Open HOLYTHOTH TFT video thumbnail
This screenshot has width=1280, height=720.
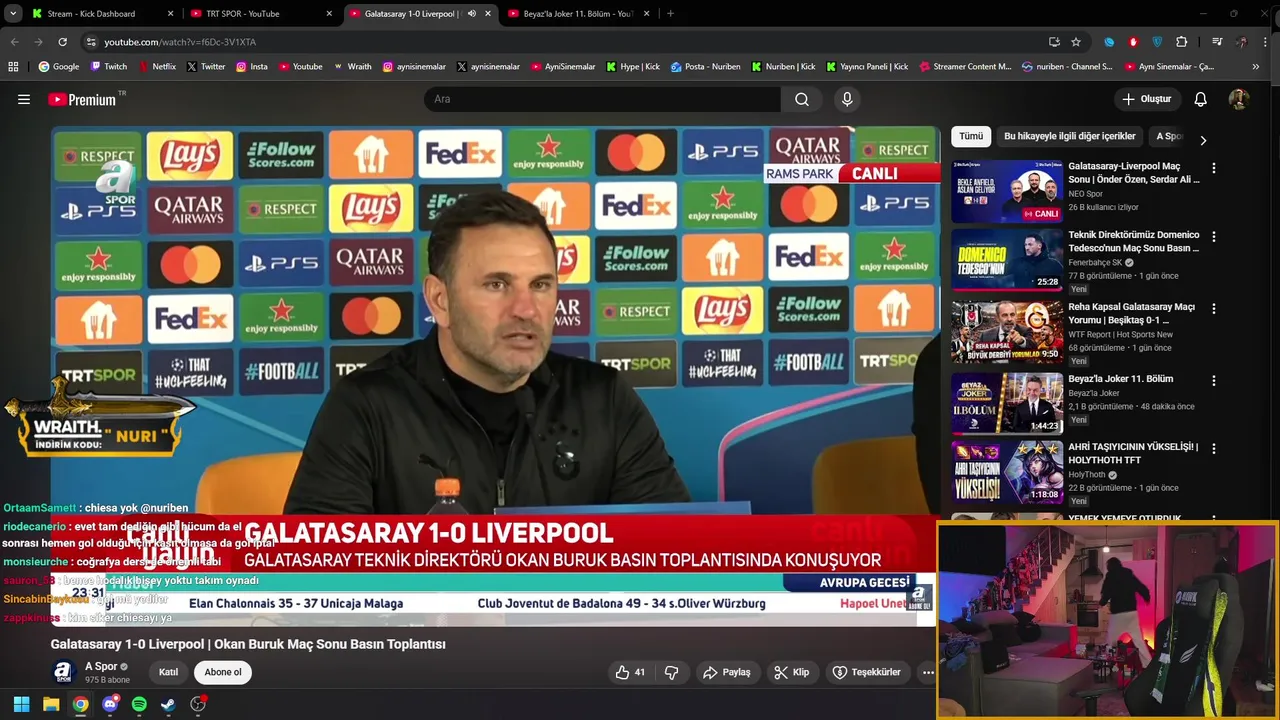click(1007, 472)
